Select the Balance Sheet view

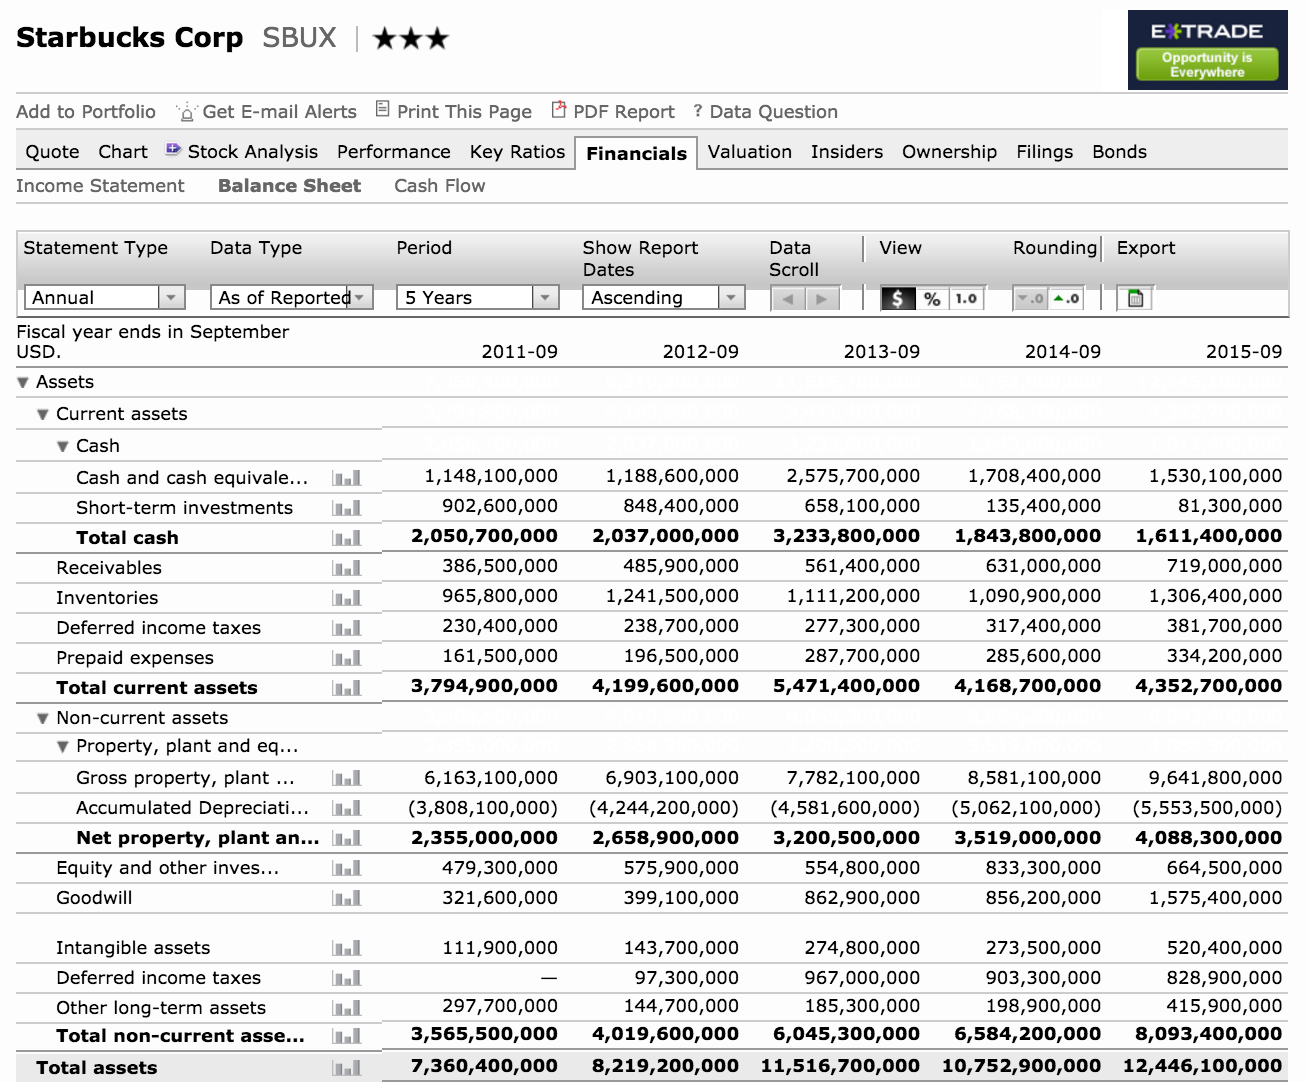click(289, 186)
